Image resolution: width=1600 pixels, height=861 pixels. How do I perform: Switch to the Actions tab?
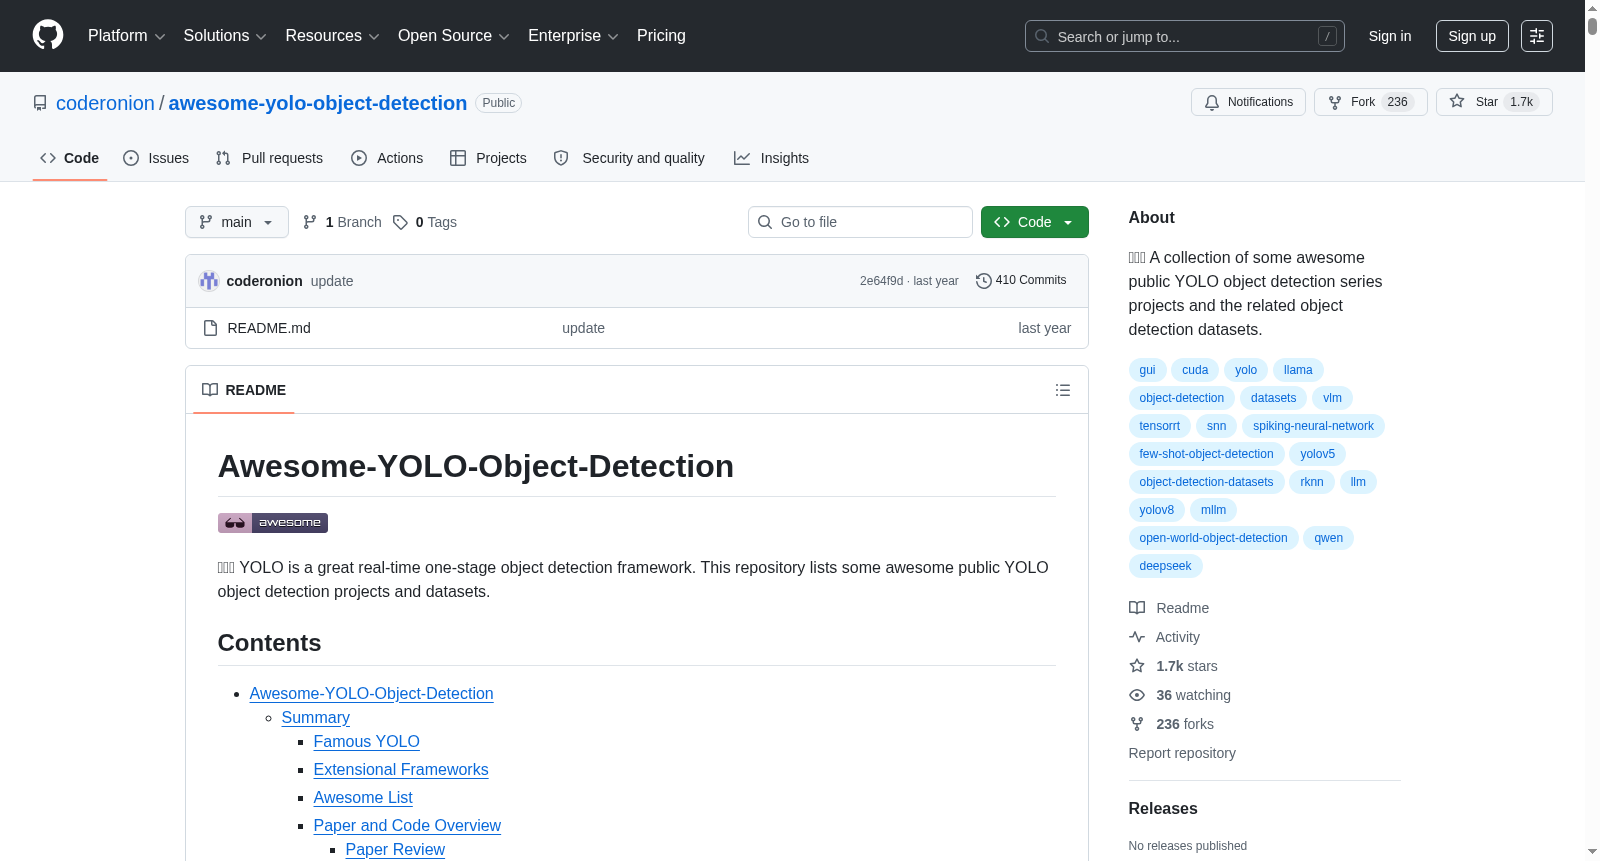387,158
